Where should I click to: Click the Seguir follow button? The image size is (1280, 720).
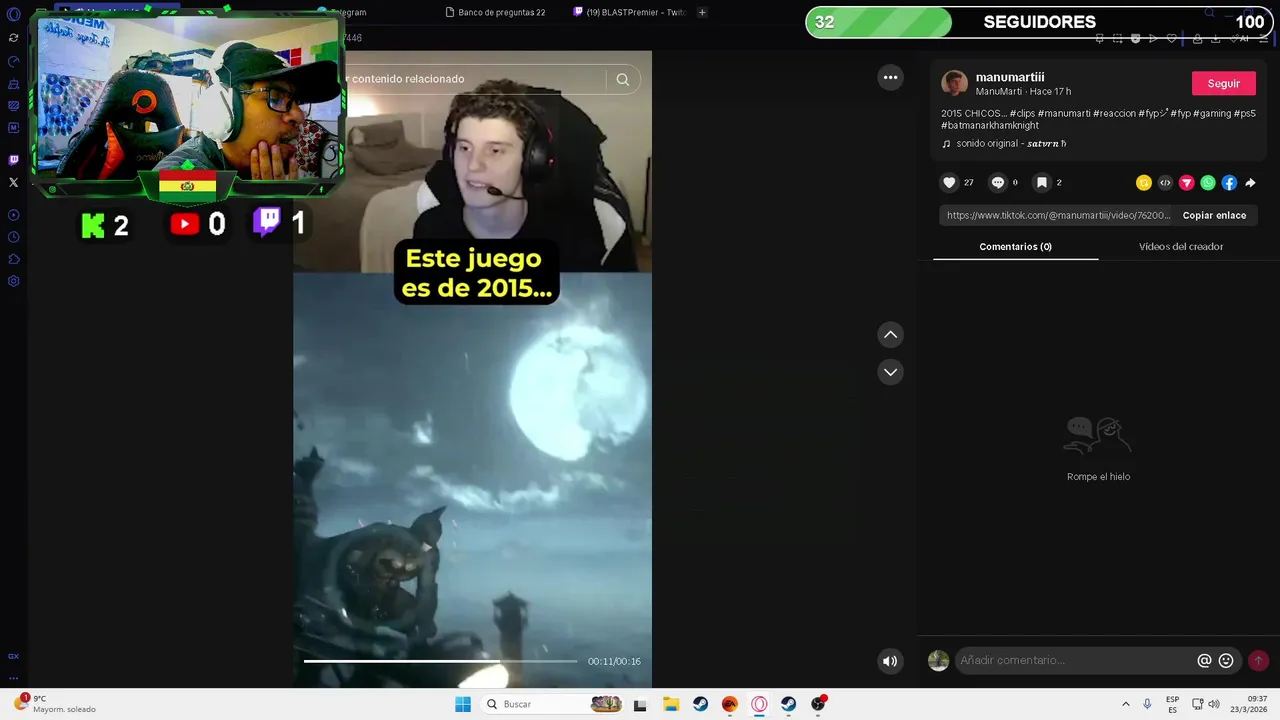(1223, 84)
